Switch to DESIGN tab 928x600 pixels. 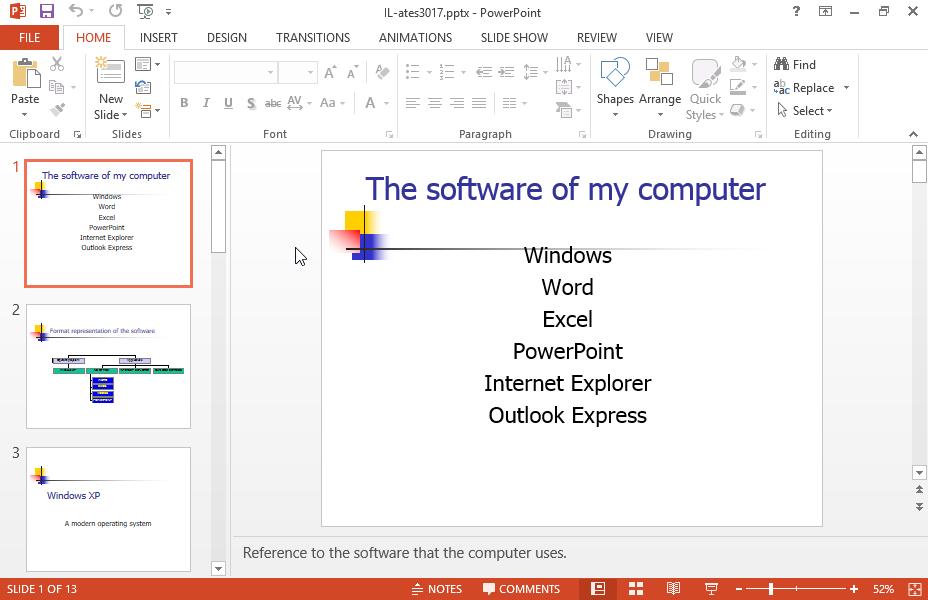(227, 38)
